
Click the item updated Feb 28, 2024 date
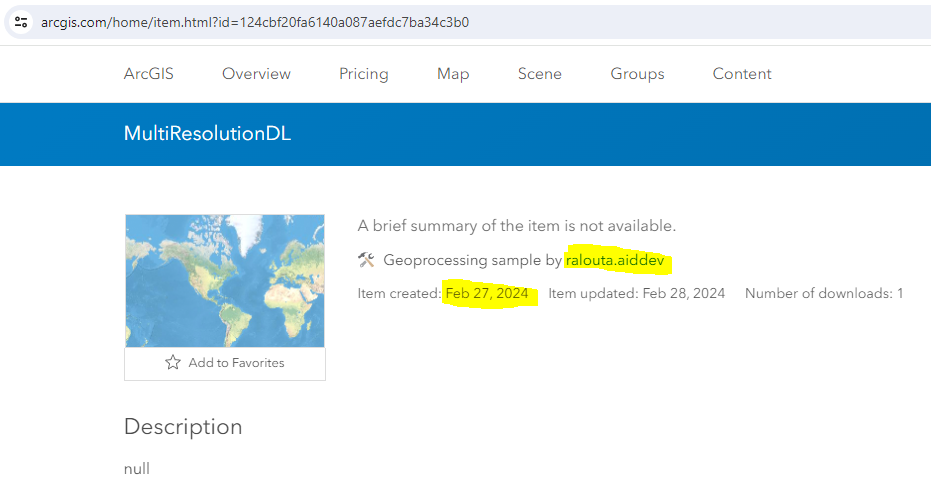click(x=684, y=294)
